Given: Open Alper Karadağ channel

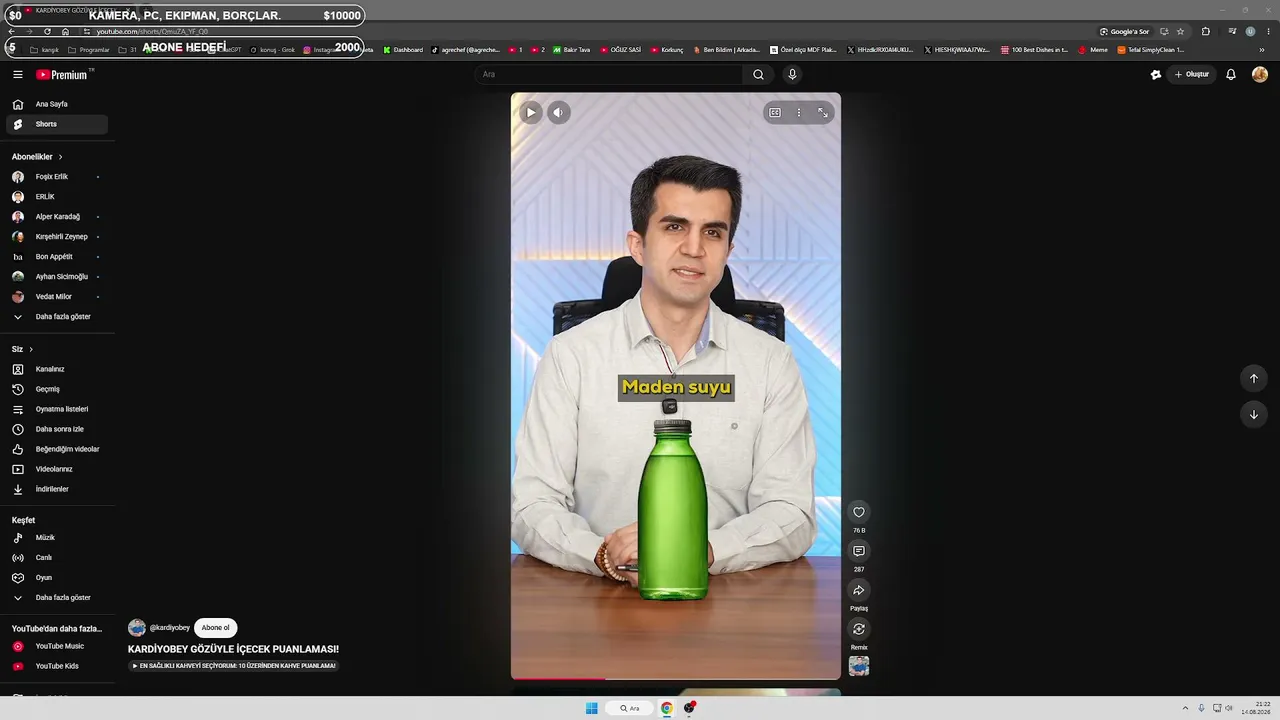Looking at the screenshot, I should click(x=57, y=217).
